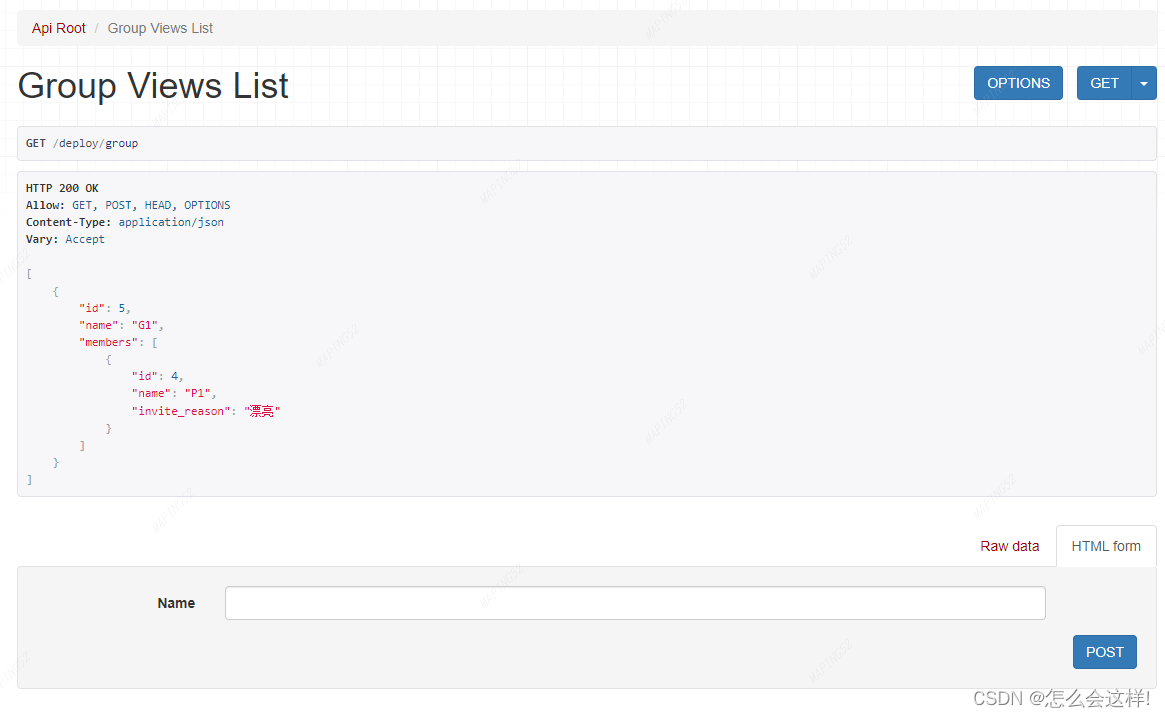Click the group id value 5
This screenshot has width=1165, height=717.
(x=122, y=308)
